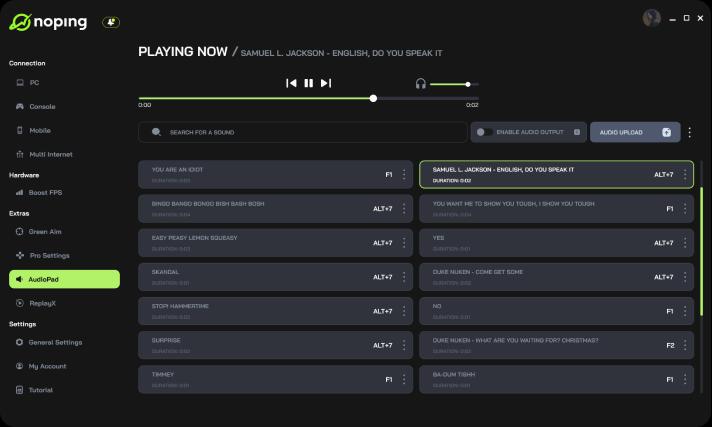This screenshot has width=712, height=427.
Task: Open options for Ba-Dum Tishh sound
Action: coord(685,379)
